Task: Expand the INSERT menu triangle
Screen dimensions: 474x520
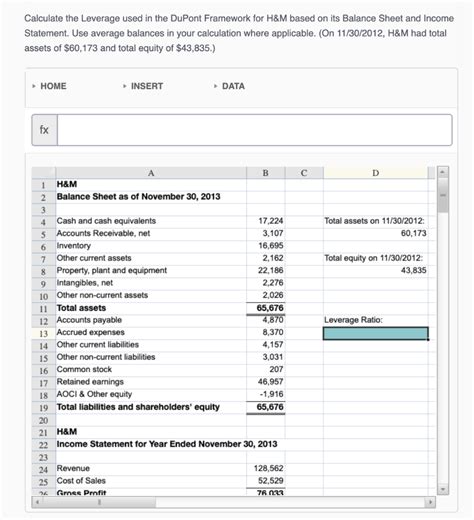Action: 124,86
